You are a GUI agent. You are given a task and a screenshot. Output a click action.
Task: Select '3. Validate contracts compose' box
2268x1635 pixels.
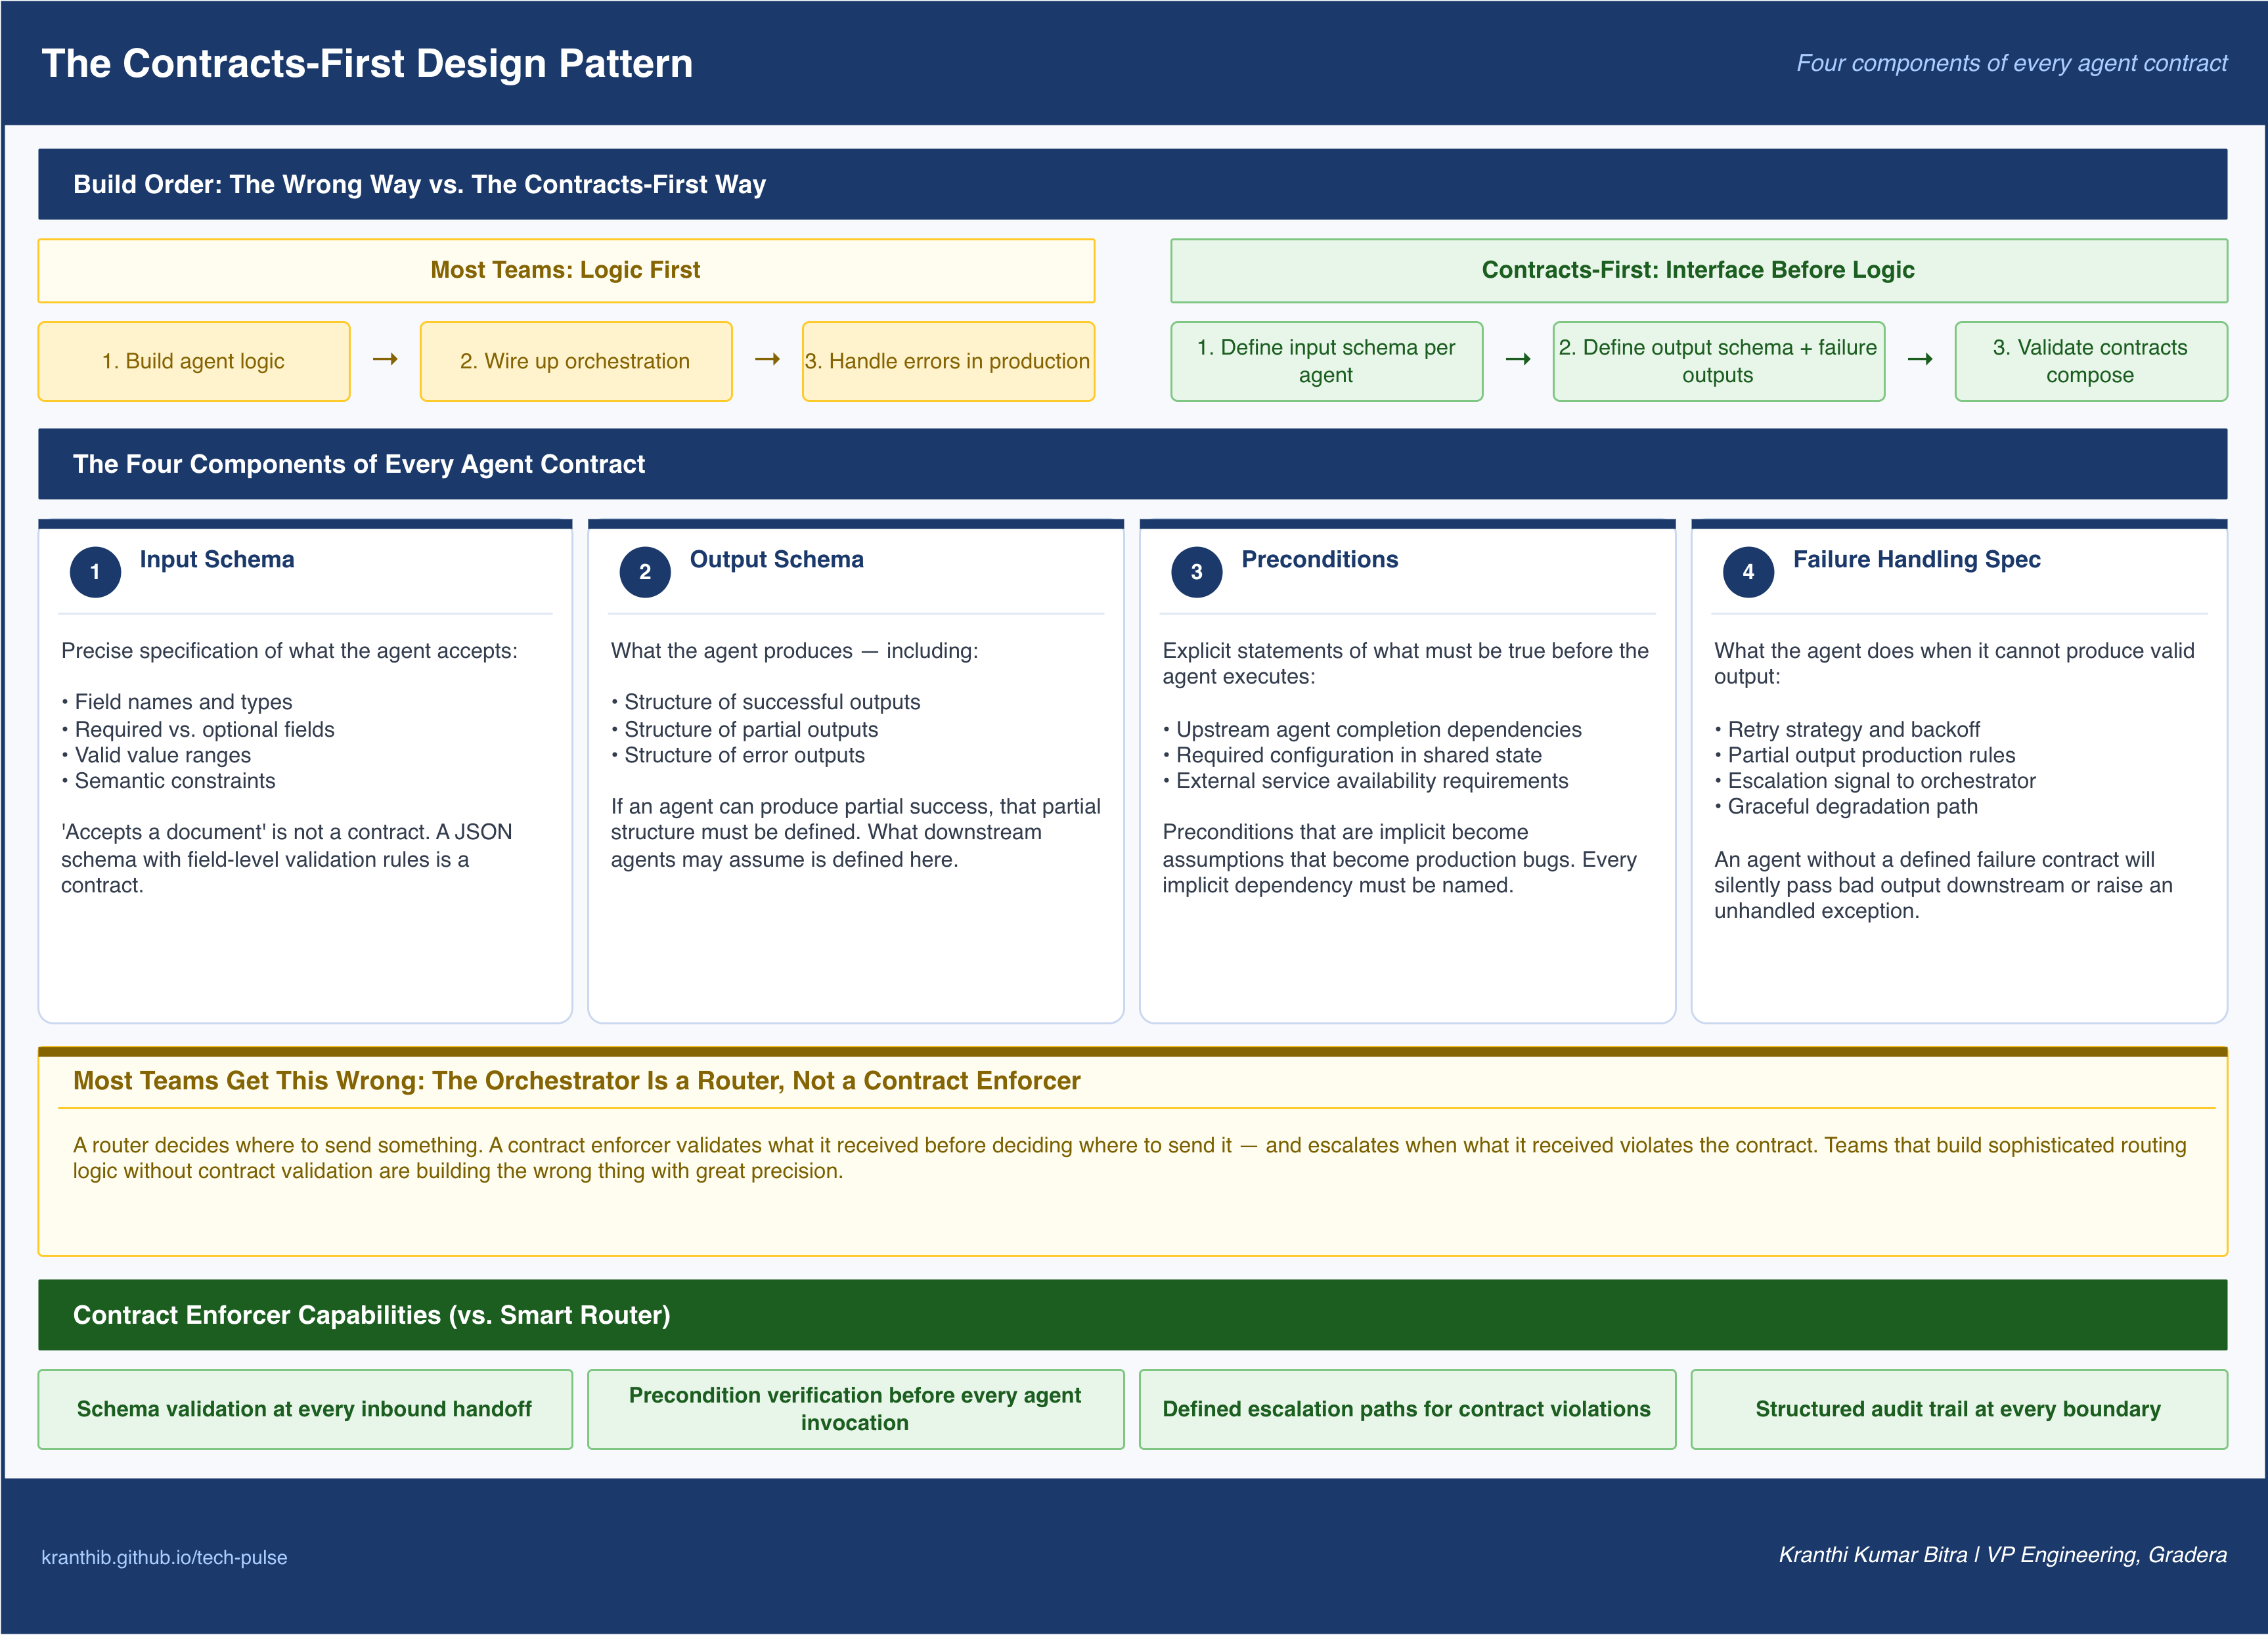coord(2091,361)
